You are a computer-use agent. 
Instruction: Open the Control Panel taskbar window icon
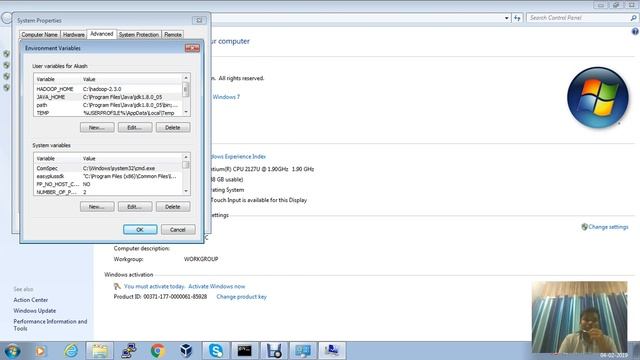(303, 351)
